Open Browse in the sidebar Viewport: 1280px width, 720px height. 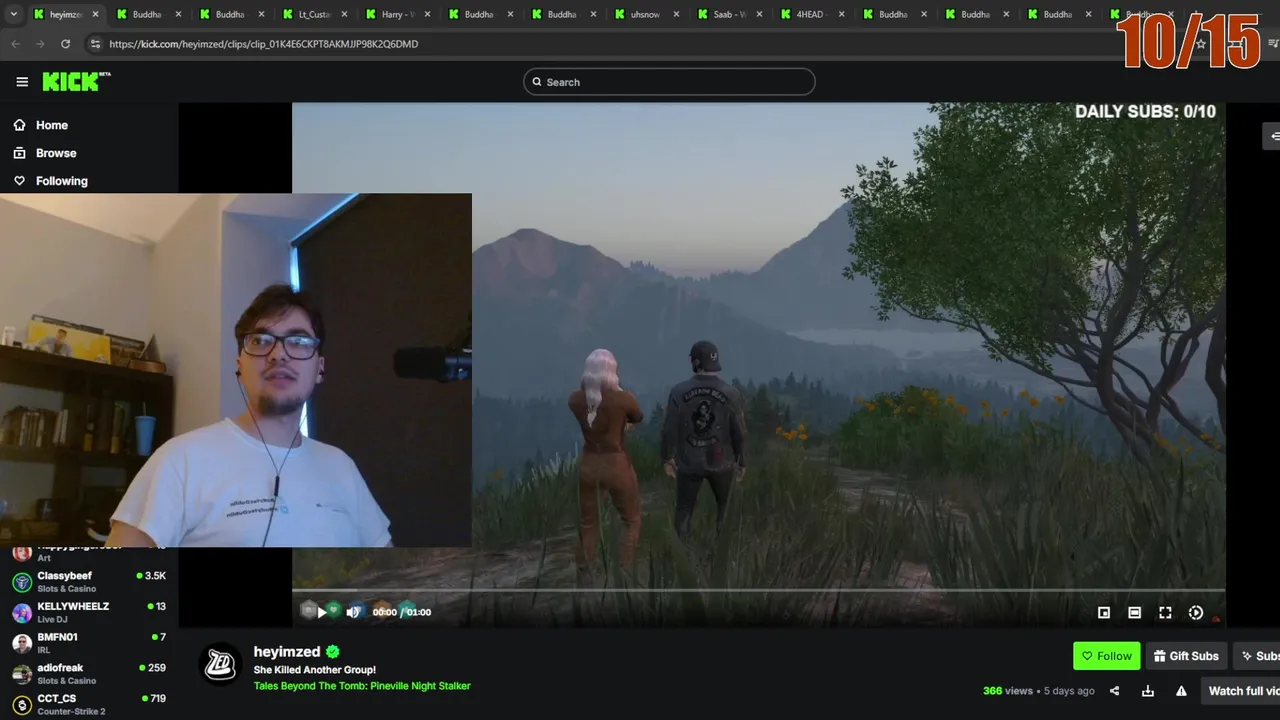coord(56,153)
